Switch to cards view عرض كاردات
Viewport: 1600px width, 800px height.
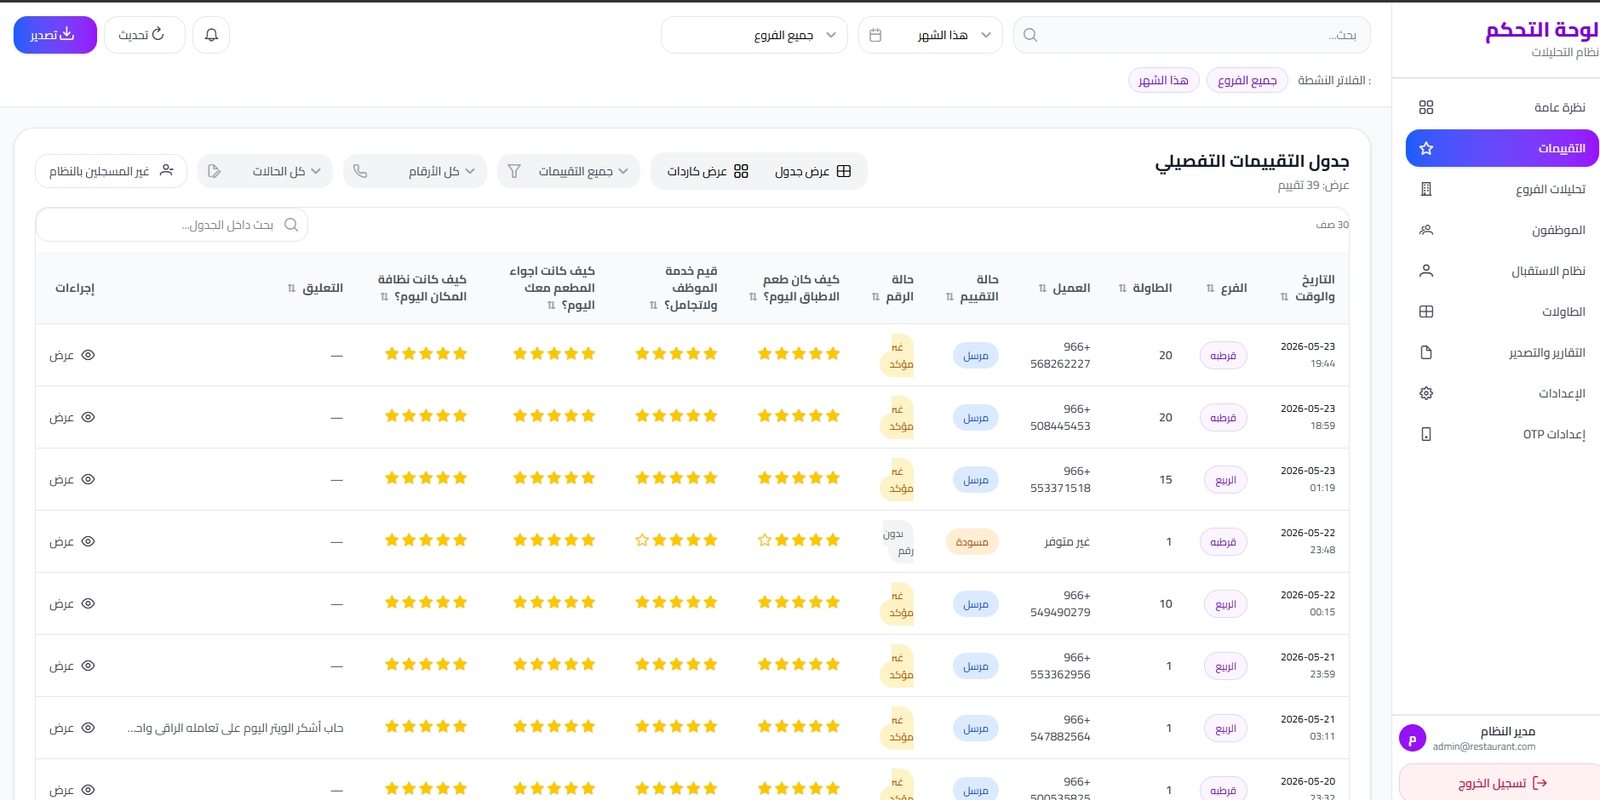point(708,171)
